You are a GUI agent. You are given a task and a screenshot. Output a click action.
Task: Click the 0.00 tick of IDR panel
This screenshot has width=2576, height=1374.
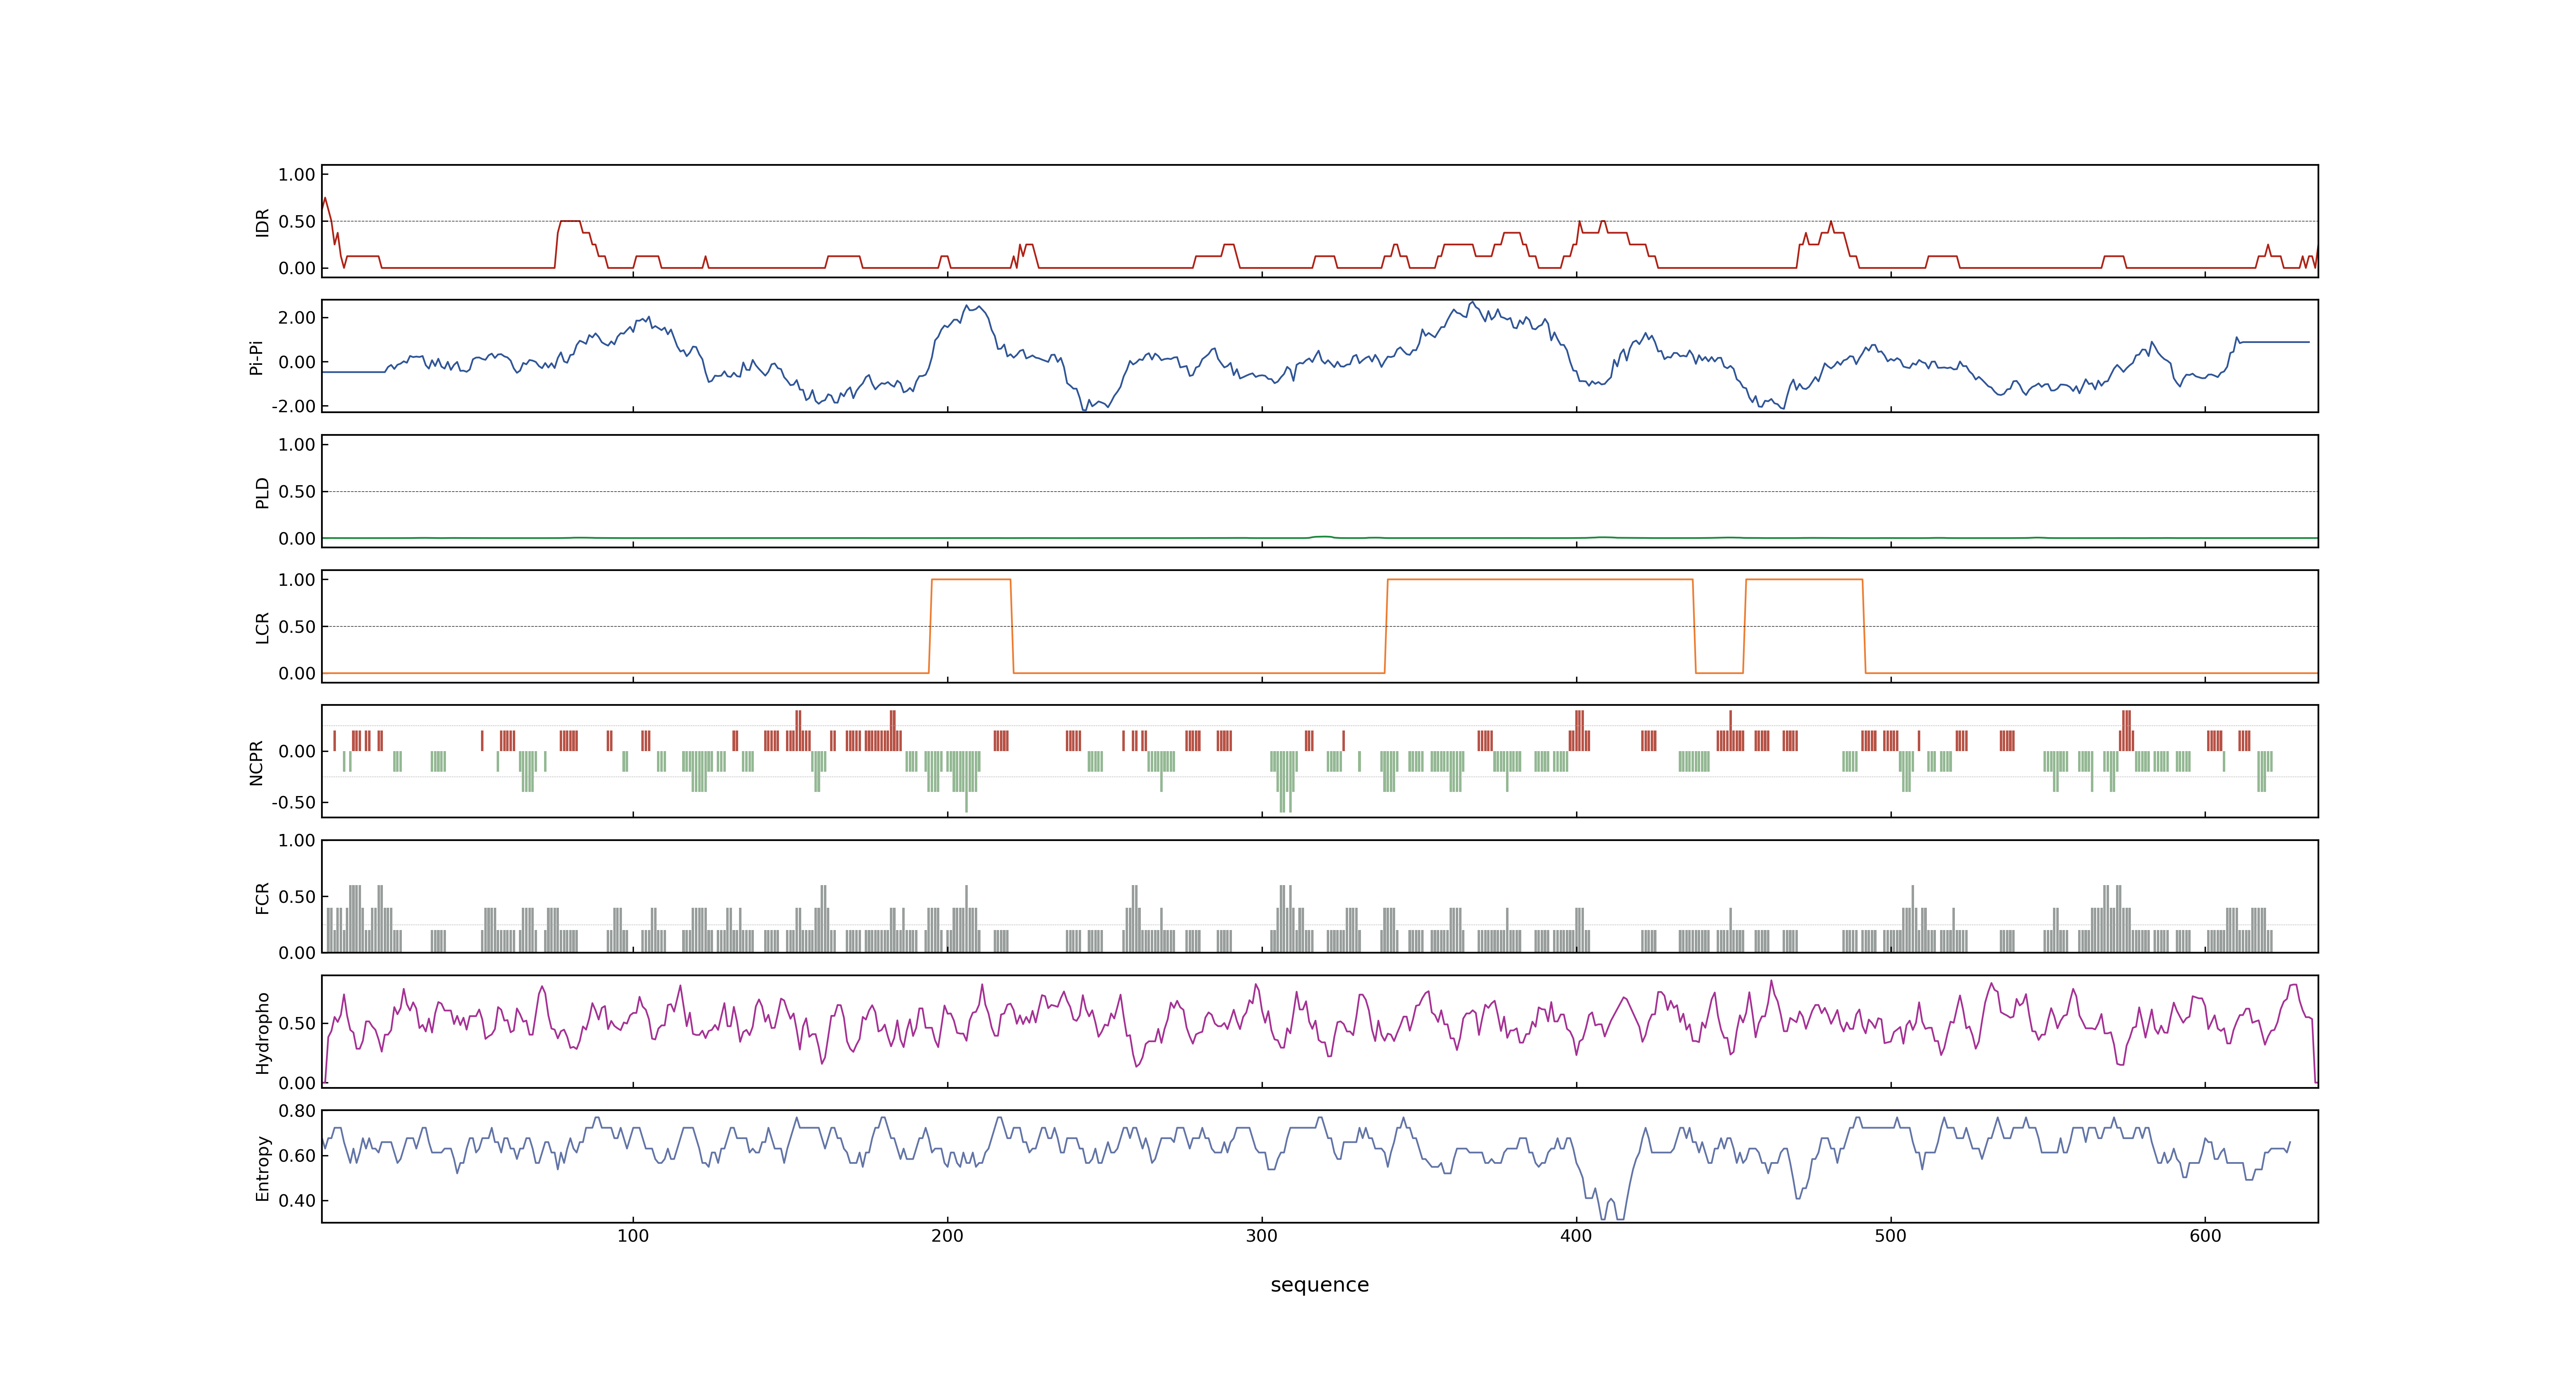click(297, 268)
